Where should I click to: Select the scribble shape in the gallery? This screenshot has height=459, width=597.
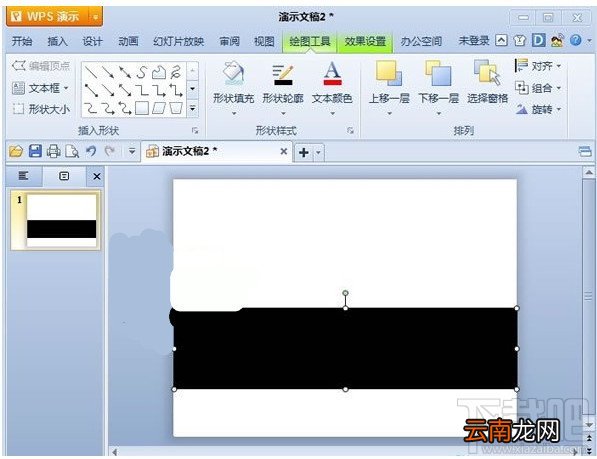[175, 72]
